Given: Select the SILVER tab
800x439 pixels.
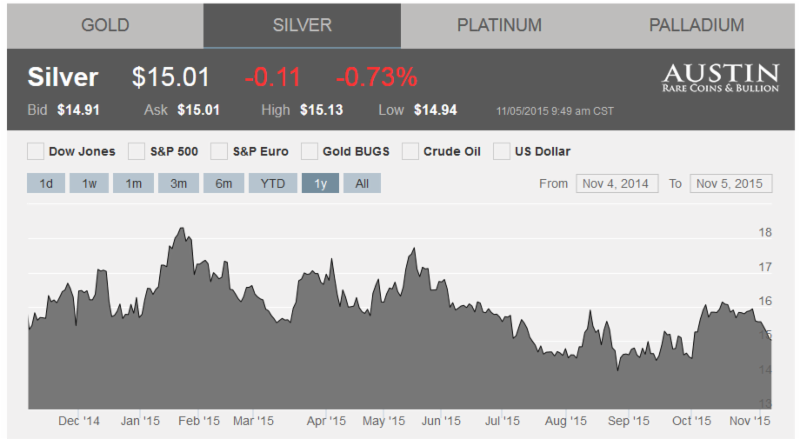Looking at the screenshot, I should [302, 25].
